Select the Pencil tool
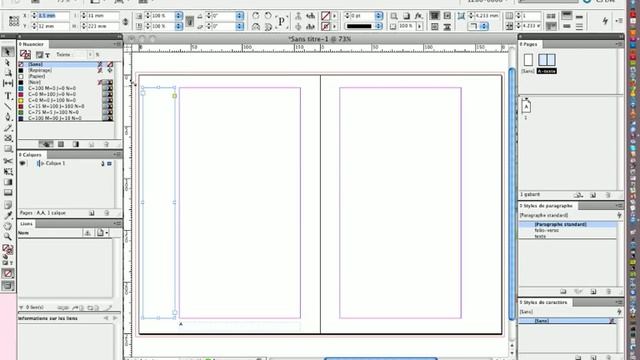 pyautogui.click(x=8, y=128)
